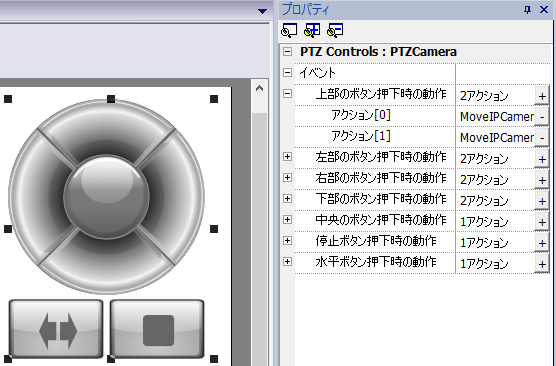Click 2アクション value of 左部 row
The height and width of the screenshot is (366, 556).
pyautogui.click(x=484, y=159)
